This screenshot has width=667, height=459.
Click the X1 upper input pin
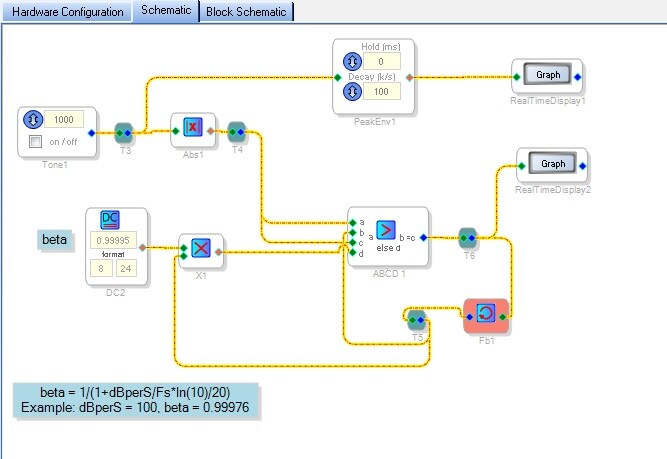click(183, 248)
